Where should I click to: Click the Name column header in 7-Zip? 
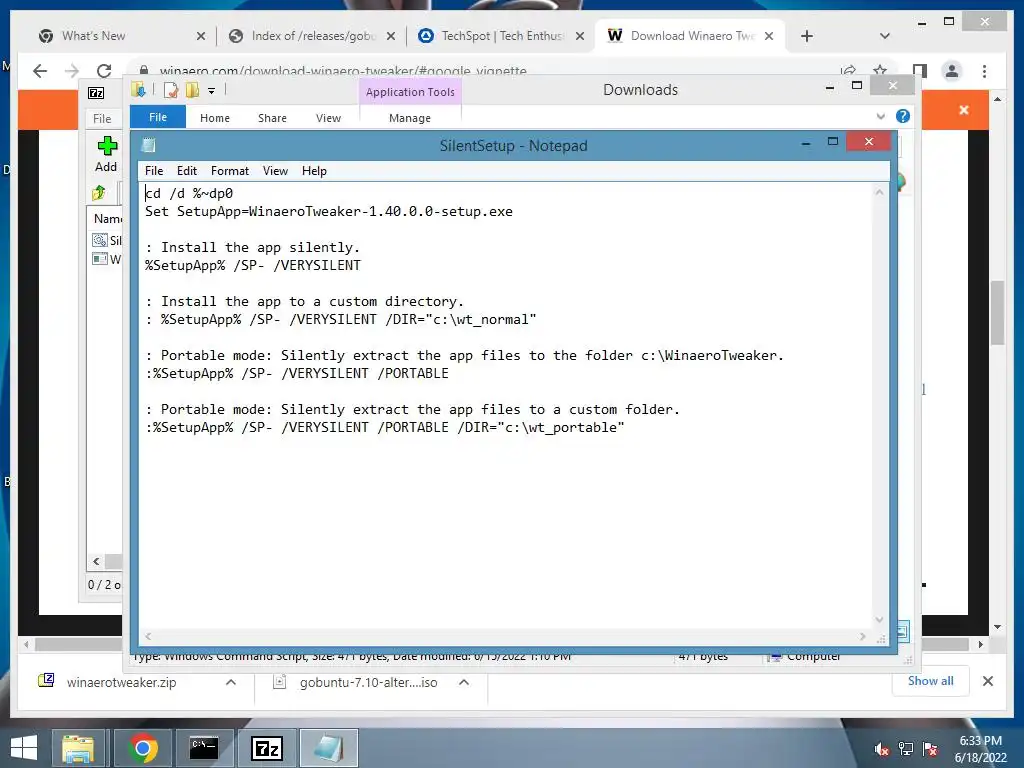(x=107, y=219)
